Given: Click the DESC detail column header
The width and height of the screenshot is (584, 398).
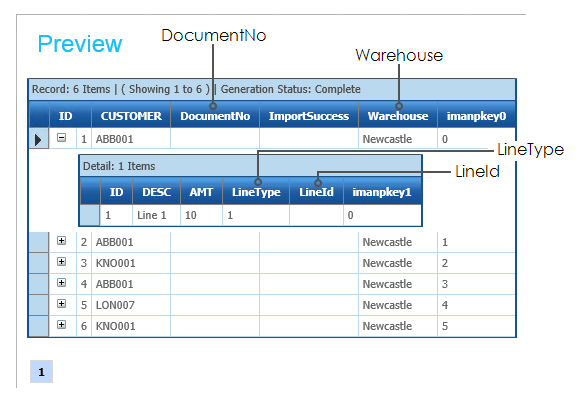Looking at the screenshot, I should (x=156, y=192).
